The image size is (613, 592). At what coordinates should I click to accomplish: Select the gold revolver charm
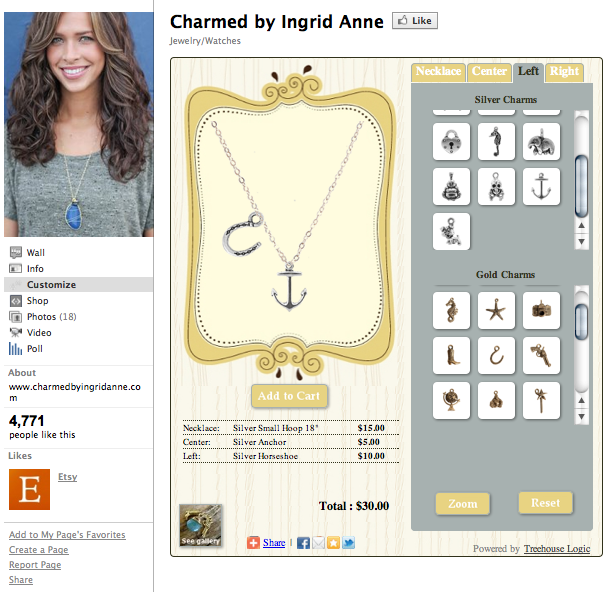(541, 355)
